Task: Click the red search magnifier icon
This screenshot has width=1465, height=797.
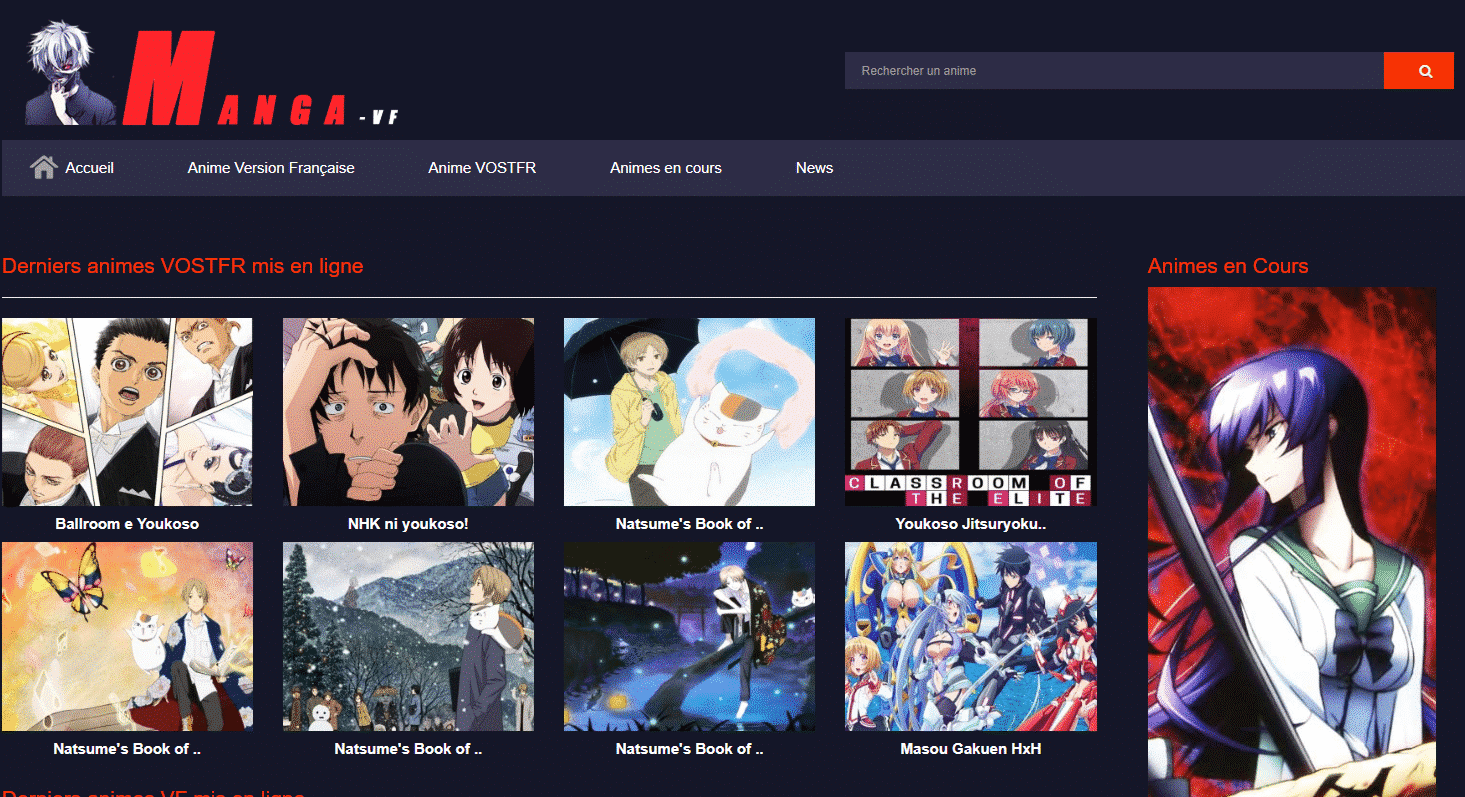Action: click(x=1418, y=70)
